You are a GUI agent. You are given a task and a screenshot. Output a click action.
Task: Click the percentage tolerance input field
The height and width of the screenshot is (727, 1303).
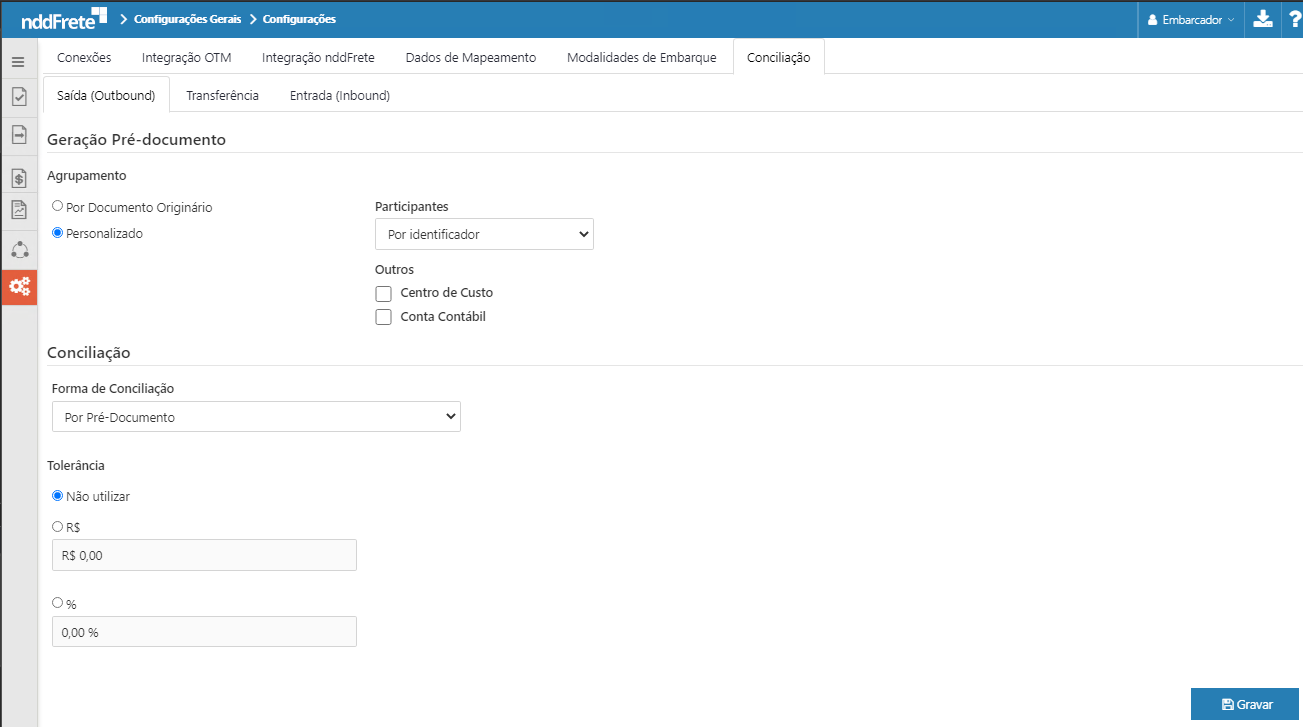204,632
